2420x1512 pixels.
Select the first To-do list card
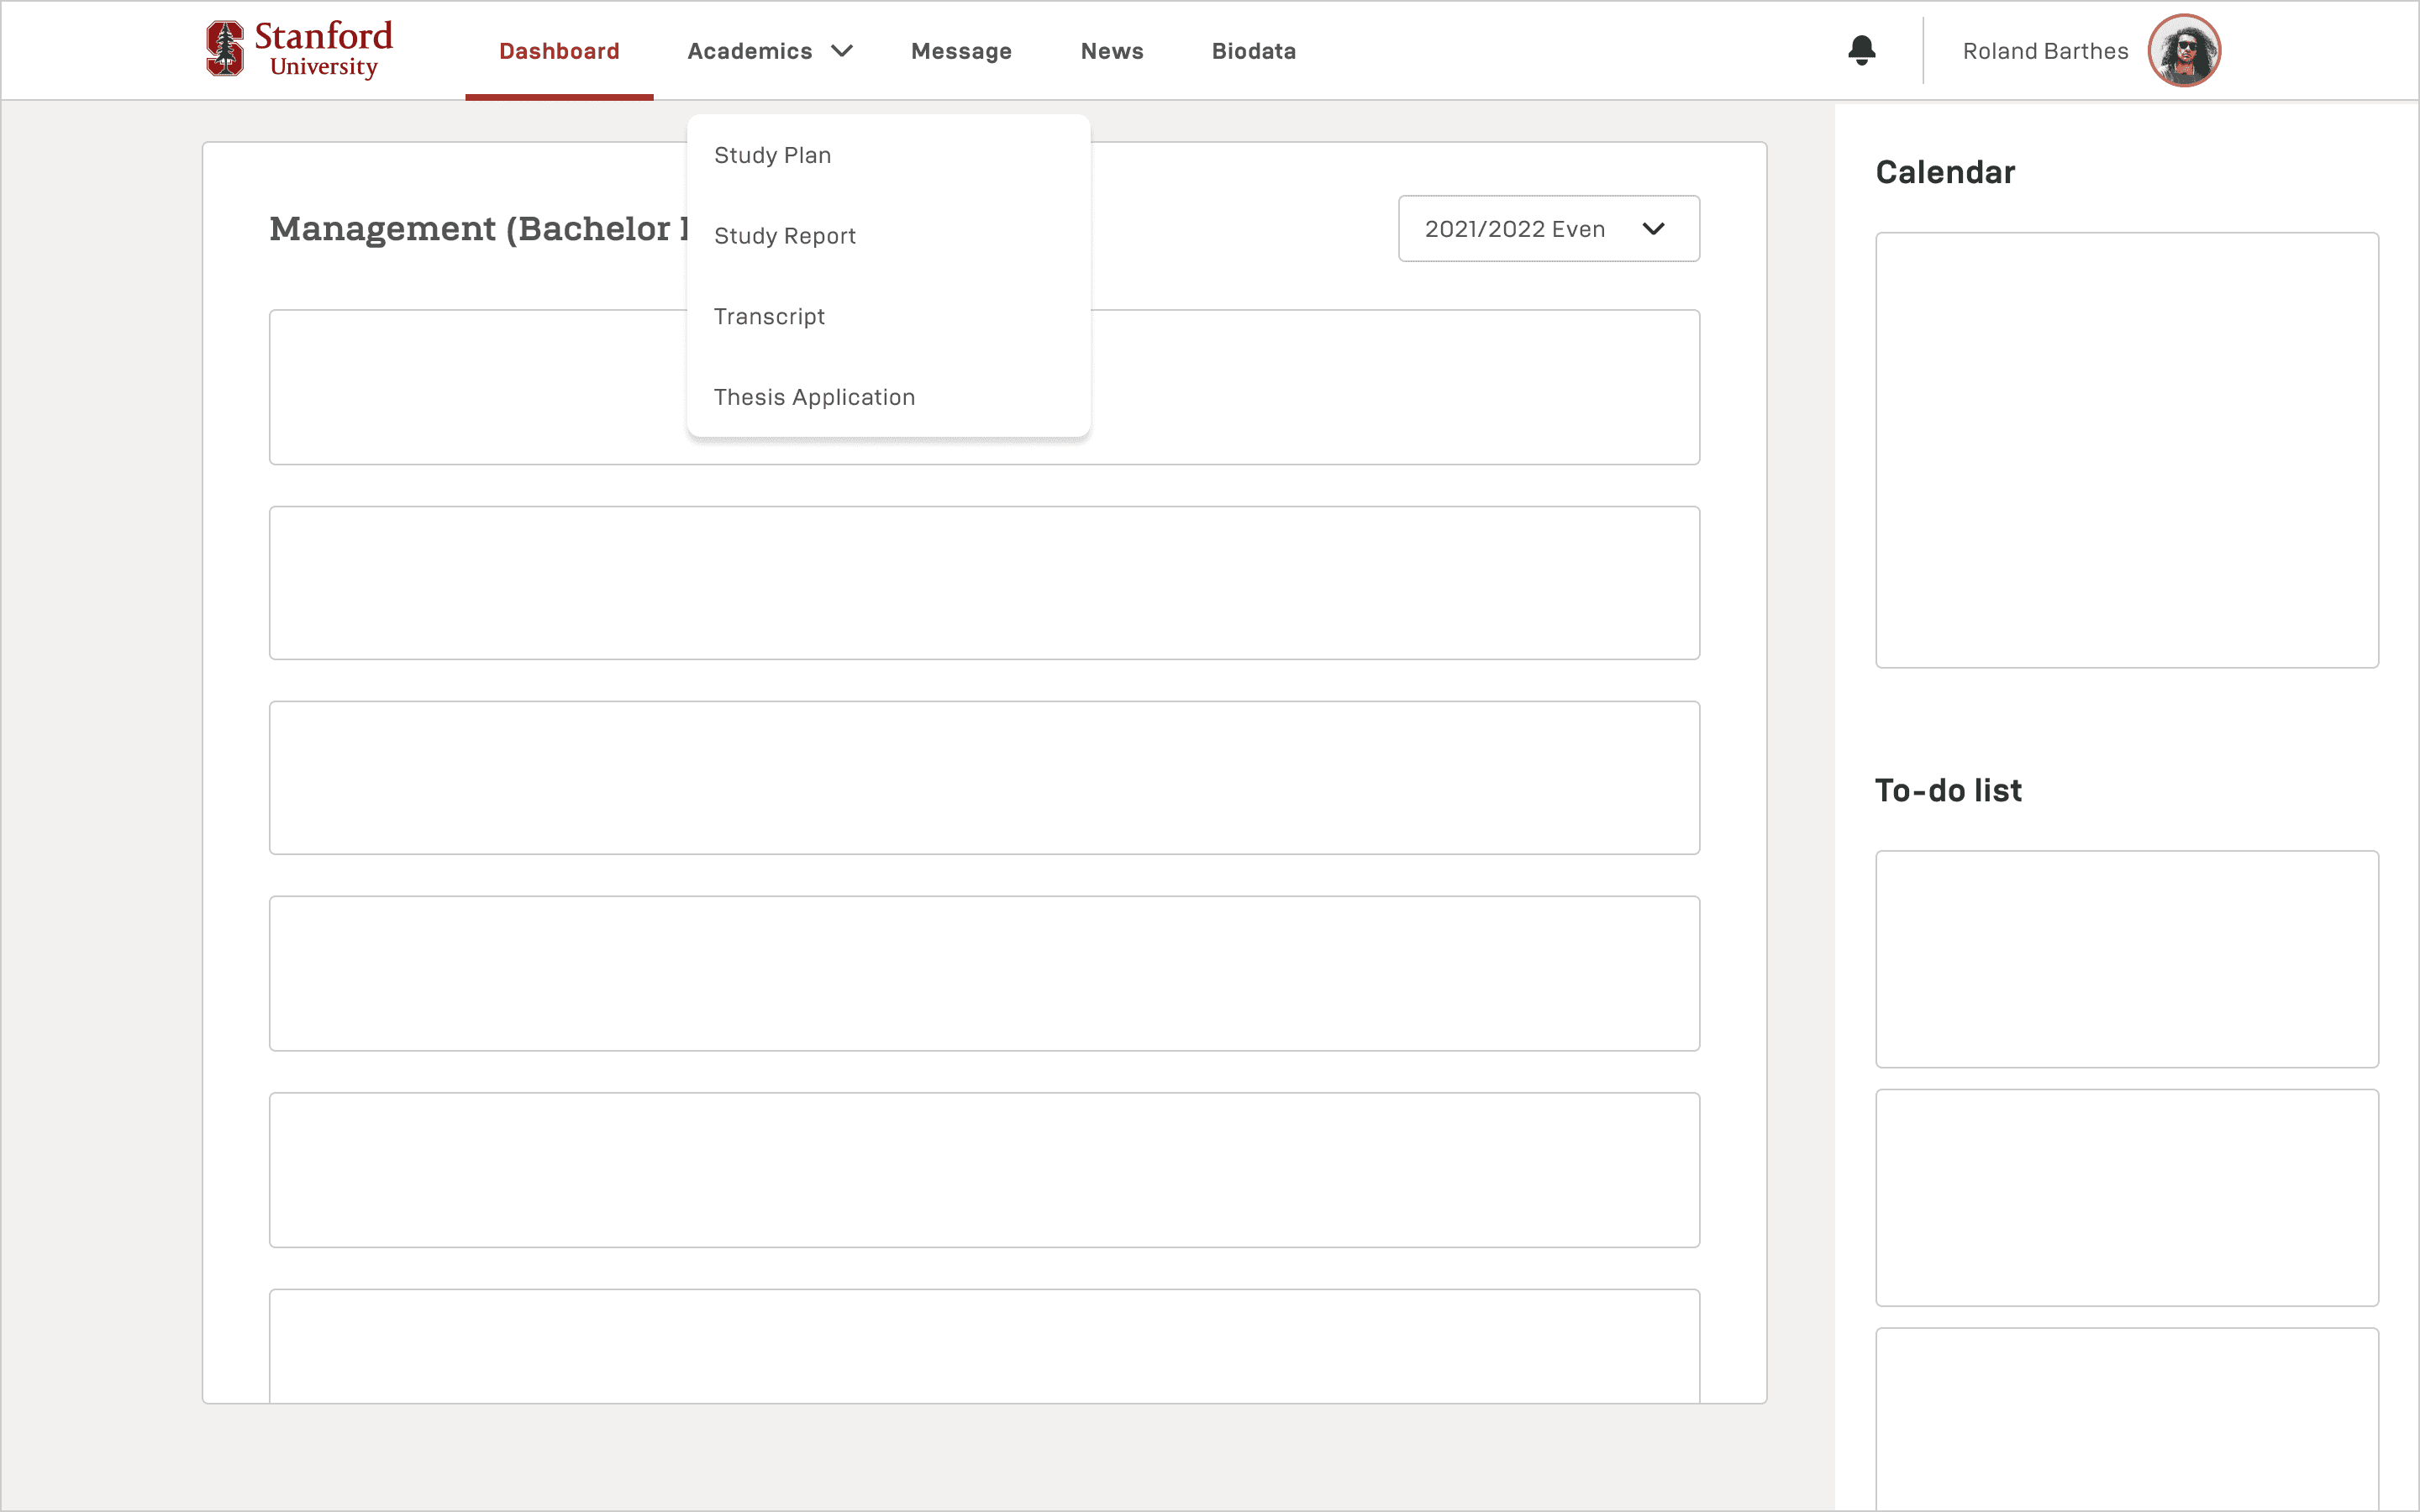(2126, 958)
